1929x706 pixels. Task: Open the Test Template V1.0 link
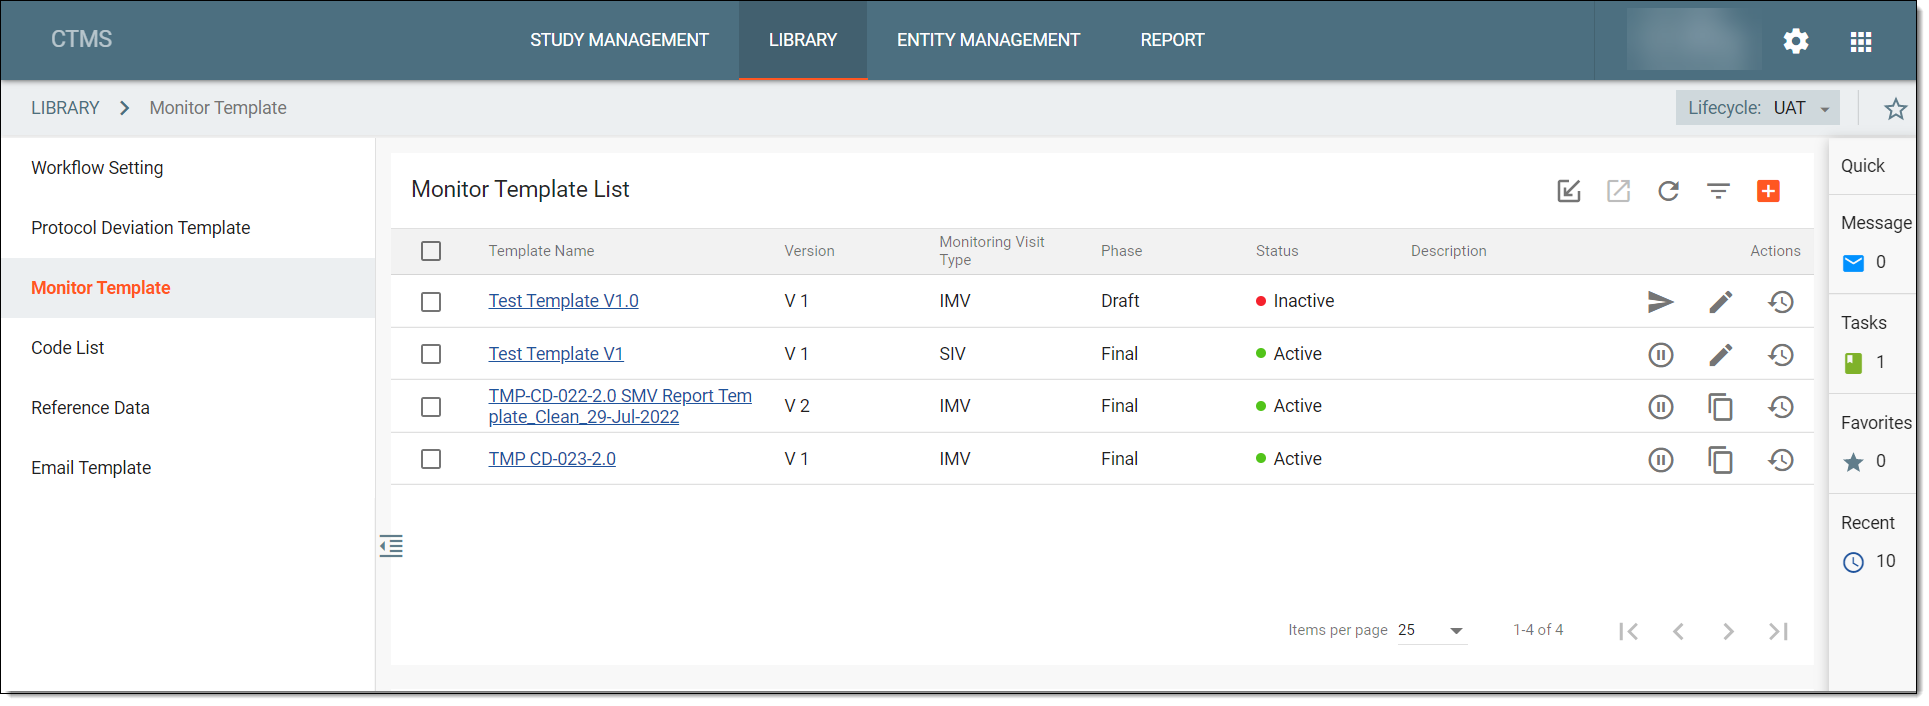click(x=563, y=301)
